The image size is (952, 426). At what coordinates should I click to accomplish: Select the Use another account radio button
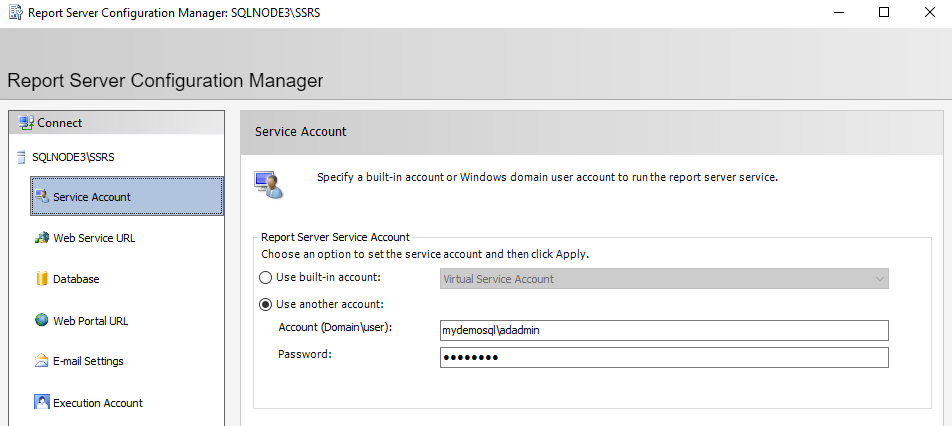pyautogui.click(x=266, y=304)
